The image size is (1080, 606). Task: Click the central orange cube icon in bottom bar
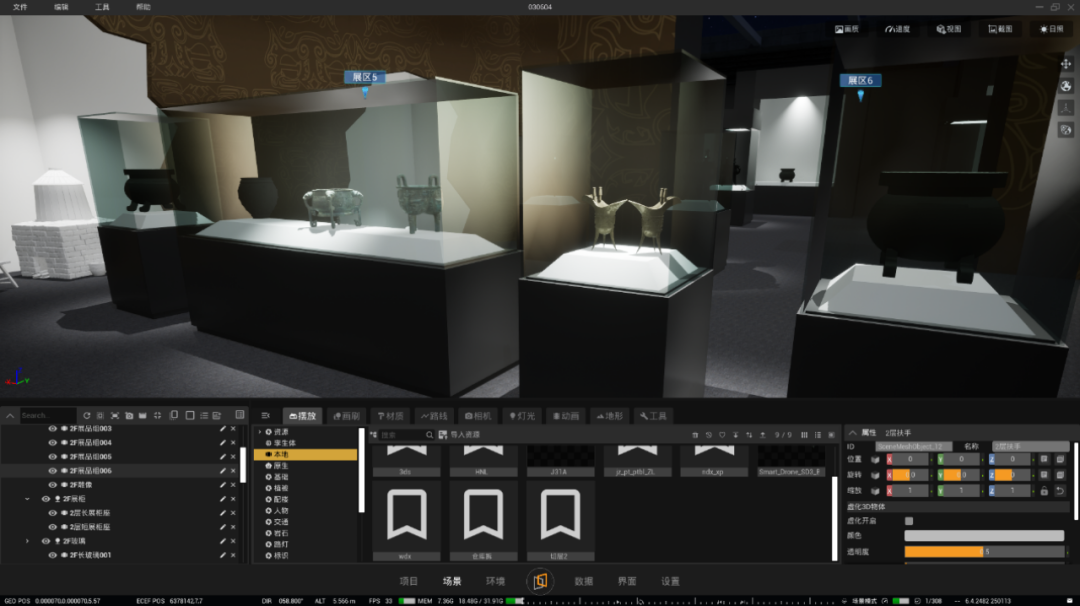coord(540,581)
